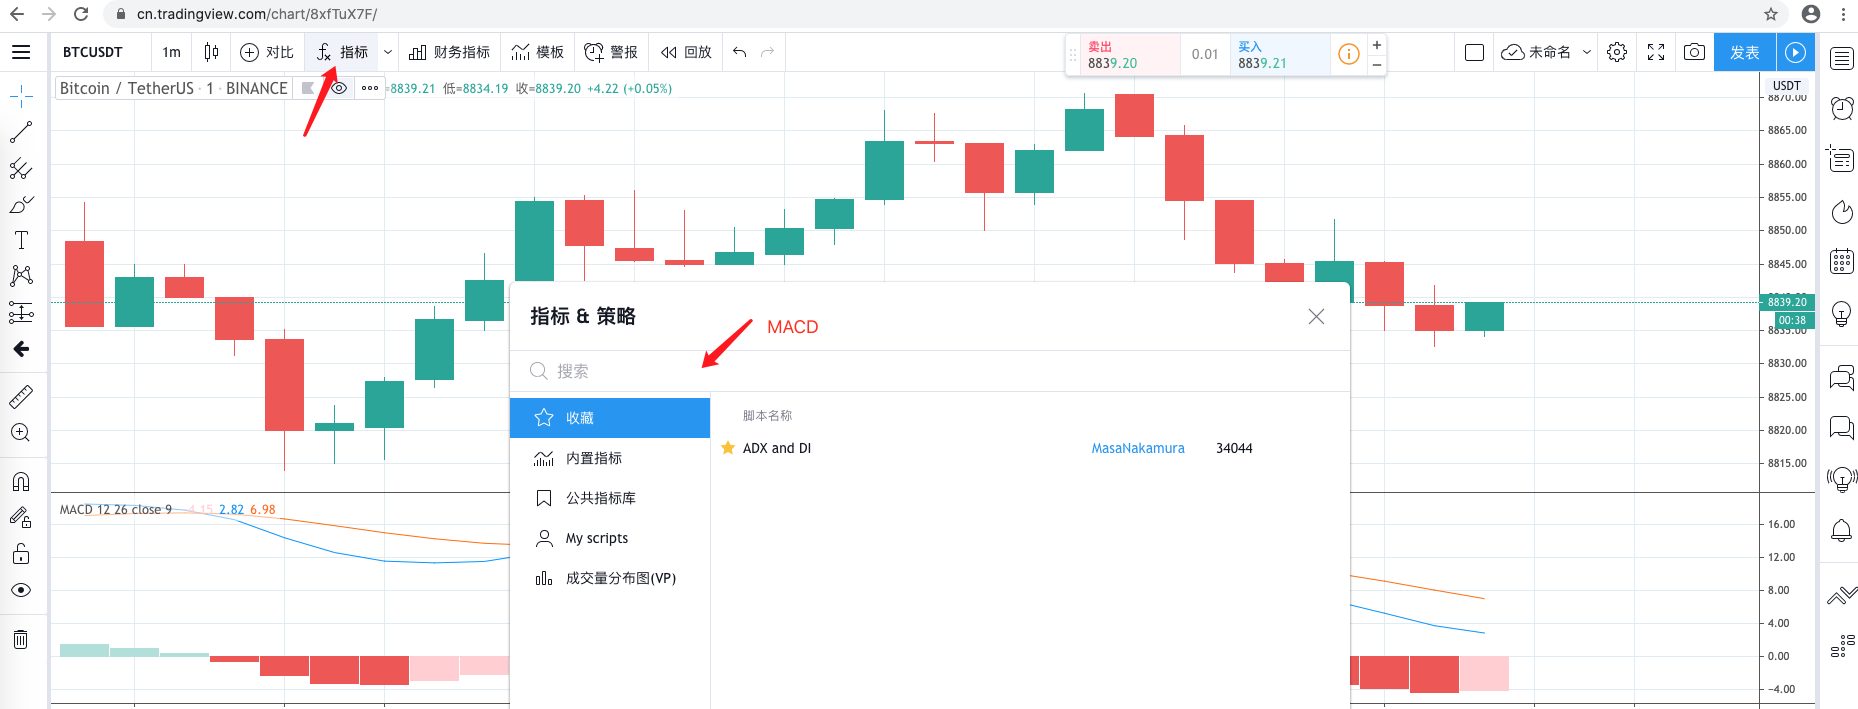1858x709 pixels.
Task: Click the ruler measure tool
Action: tap(21, 397)
